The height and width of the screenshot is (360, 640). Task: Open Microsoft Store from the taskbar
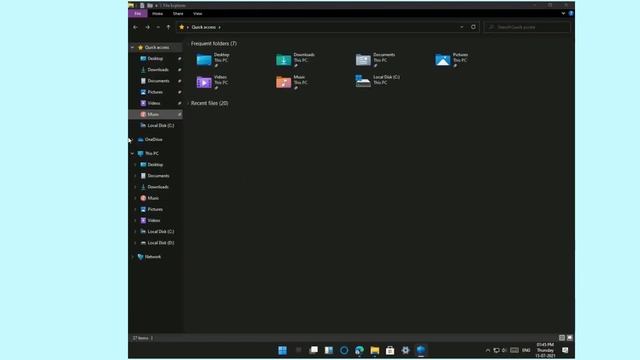tap(390, 350)
